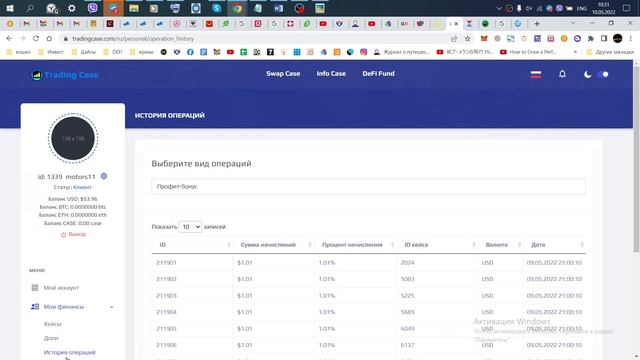The height and width of the screenshot is (360, 640).
Task: Click the Trading Case logo
Action: [x=65, y=75]
